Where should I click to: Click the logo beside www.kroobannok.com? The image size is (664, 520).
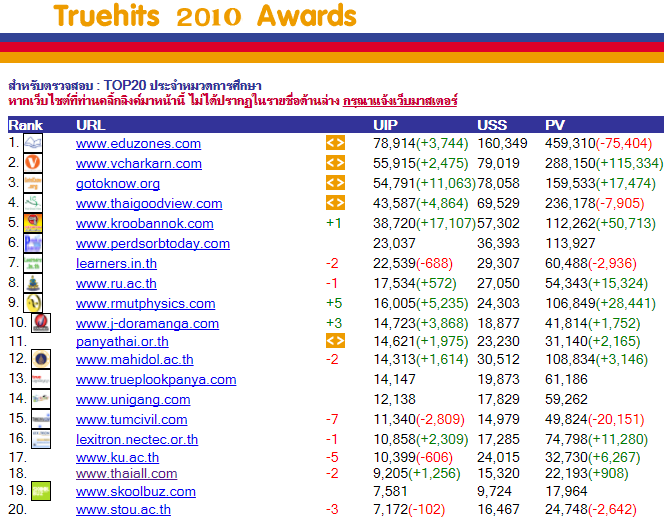coord(33,223)
